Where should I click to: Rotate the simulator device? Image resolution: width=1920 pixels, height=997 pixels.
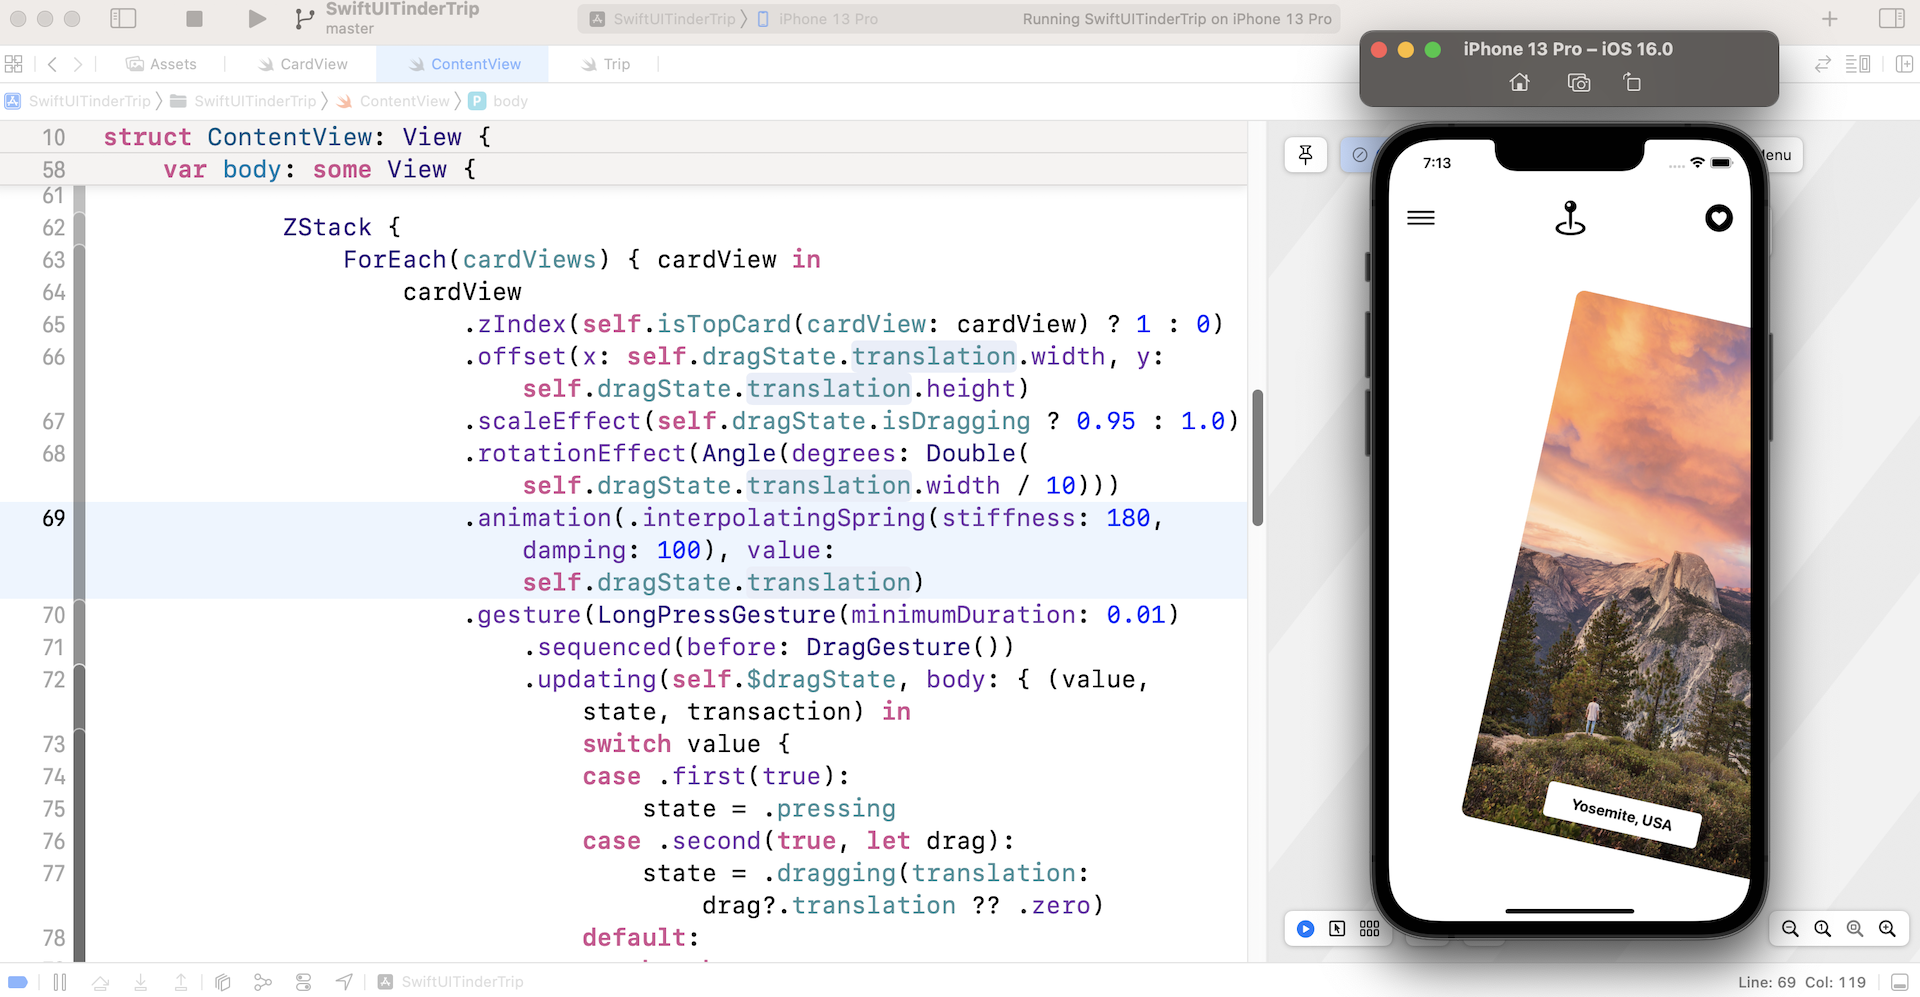[x=1632, y=83]
